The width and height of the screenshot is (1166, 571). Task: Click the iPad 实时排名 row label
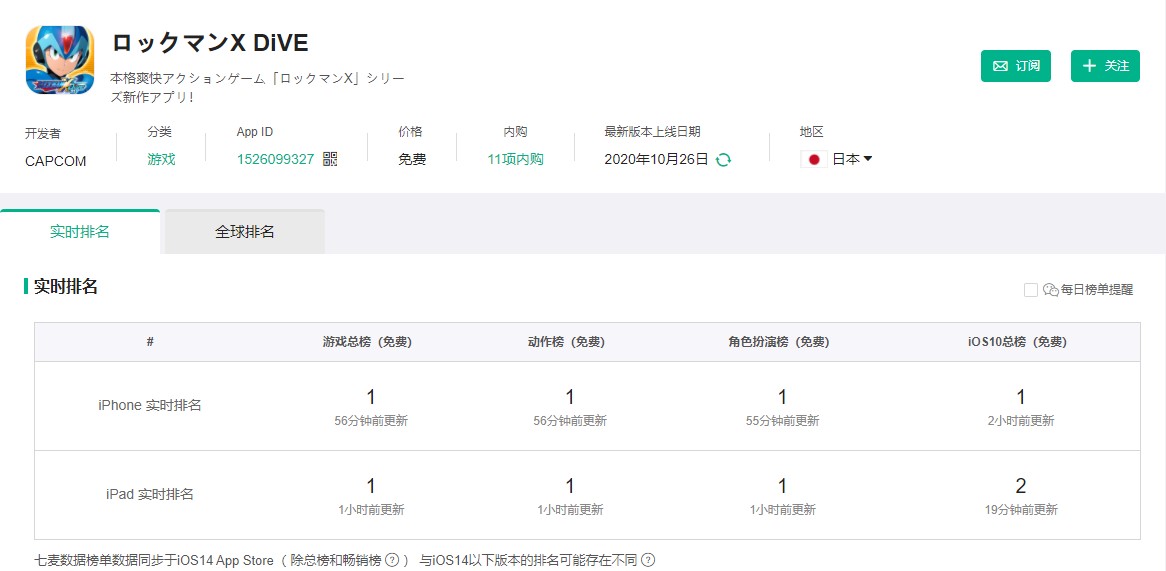click(149, 494)
